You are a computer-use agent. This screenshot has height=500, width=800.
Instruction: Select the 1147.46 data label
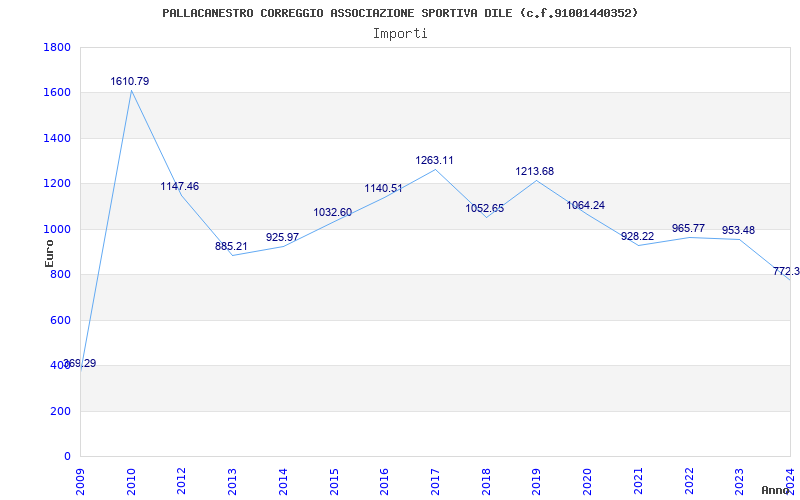pos(180,186)
